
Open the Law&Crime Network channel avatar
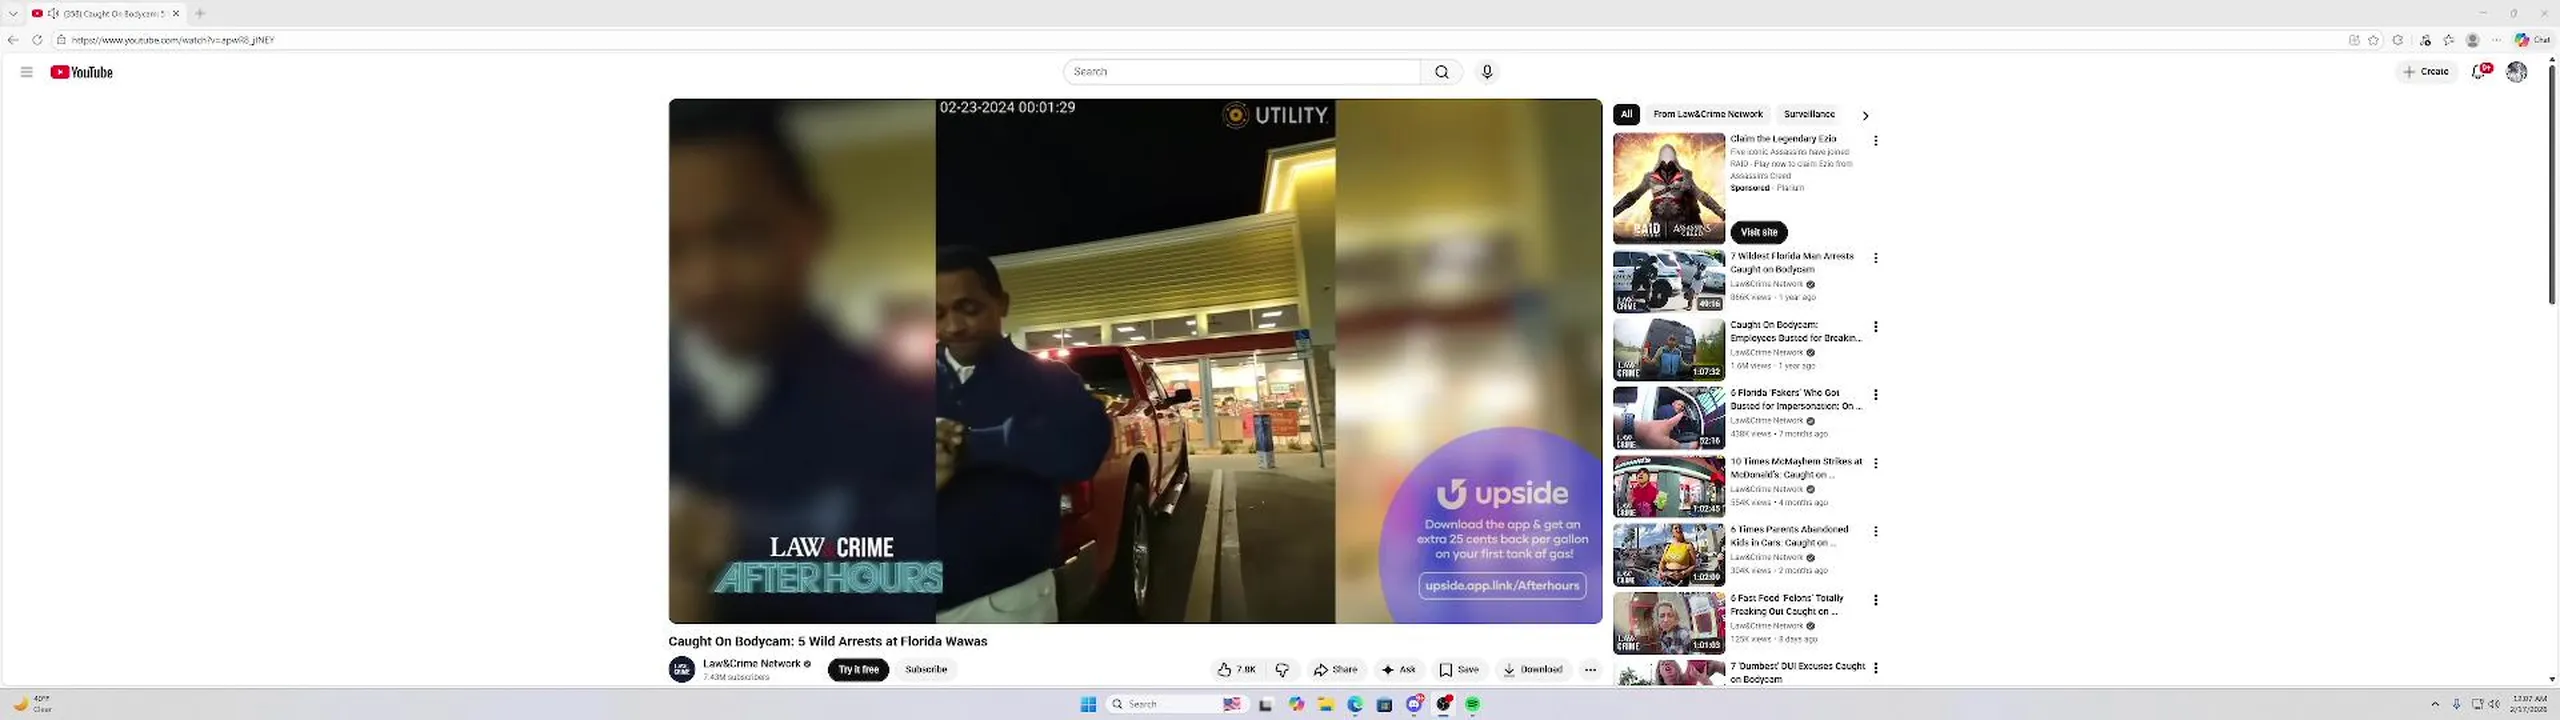682,669
